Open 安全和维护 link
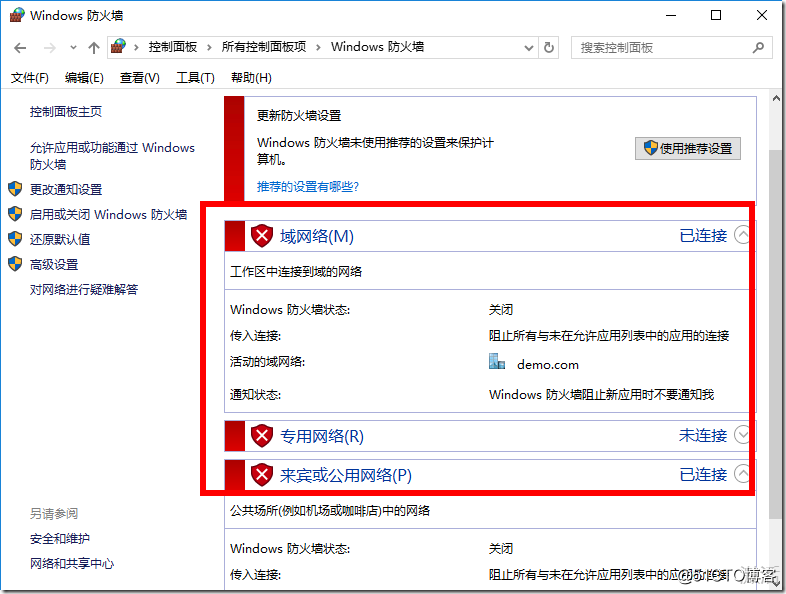 (x=60, y=539)
